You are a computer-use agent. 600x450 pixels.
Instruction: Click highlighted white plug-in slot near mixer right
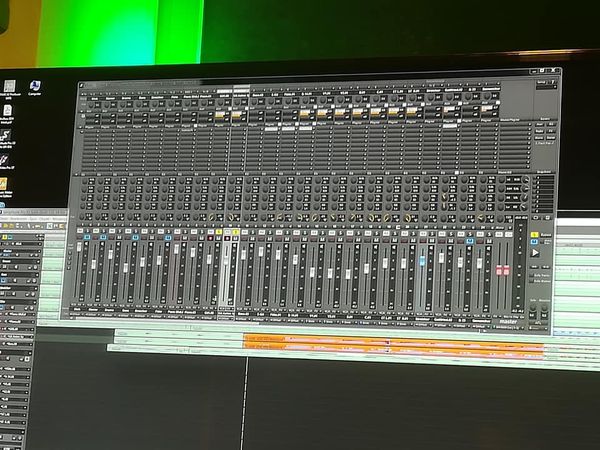450,126
